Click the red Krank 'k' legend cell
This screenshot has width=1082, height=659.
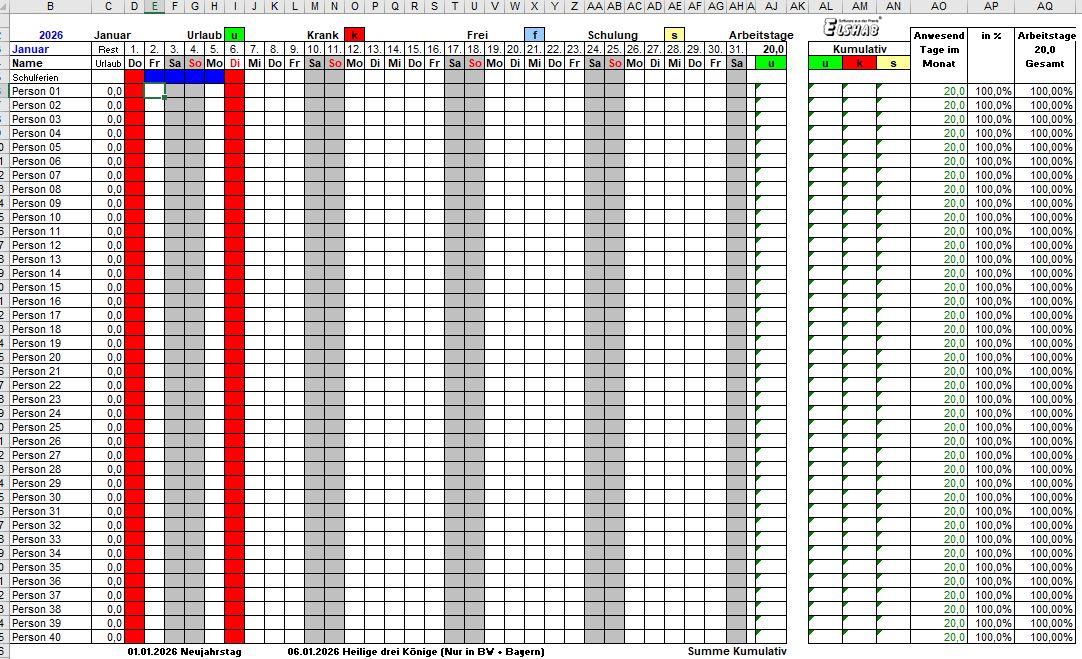pyautogui.click(x=354, y=35)
